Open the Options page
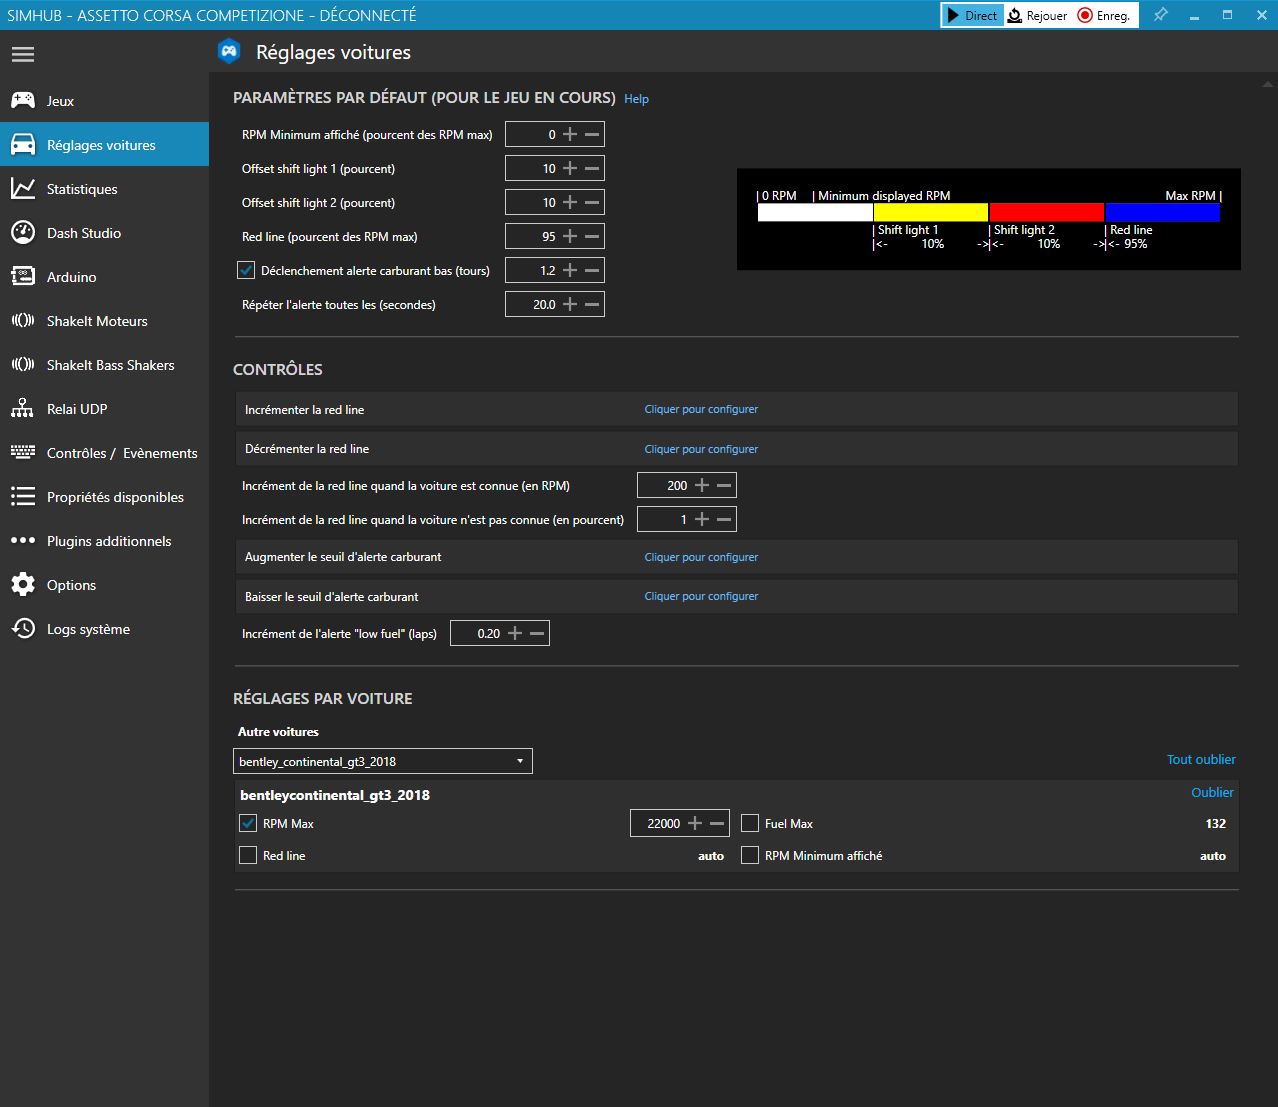Screen dimensions: 1278x1107 pyautogui.click(x=104, y=585)
